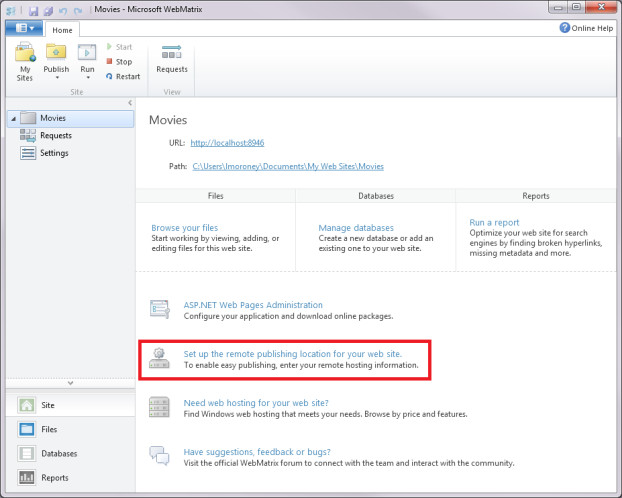The image size is (622, 498).
Task: Expand the Publish dropdown arrow
Action: (57, 78)
